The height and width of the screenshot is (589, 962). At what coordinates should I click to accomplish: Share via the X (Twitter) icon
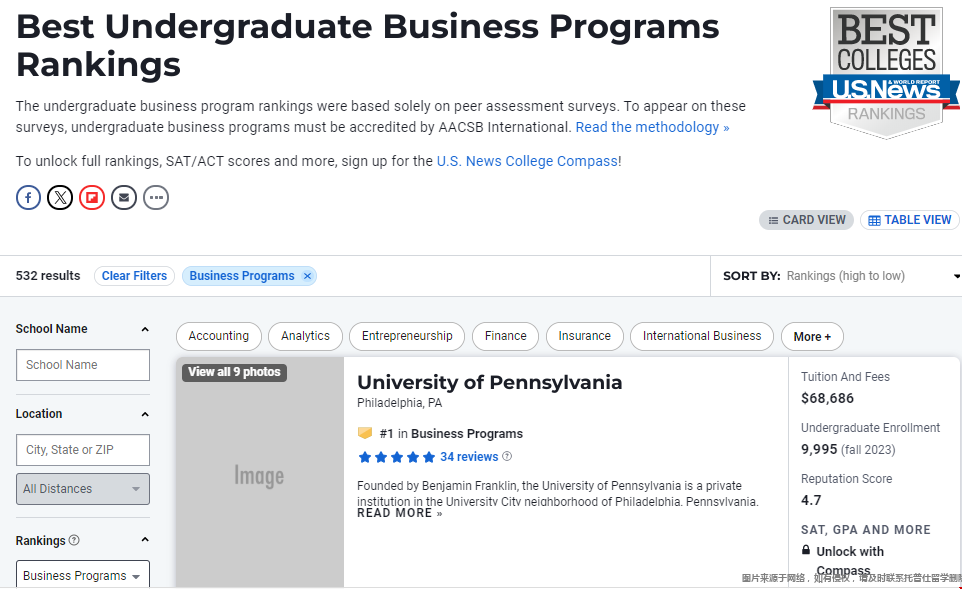pyautogui.click(x=60, y=198)
